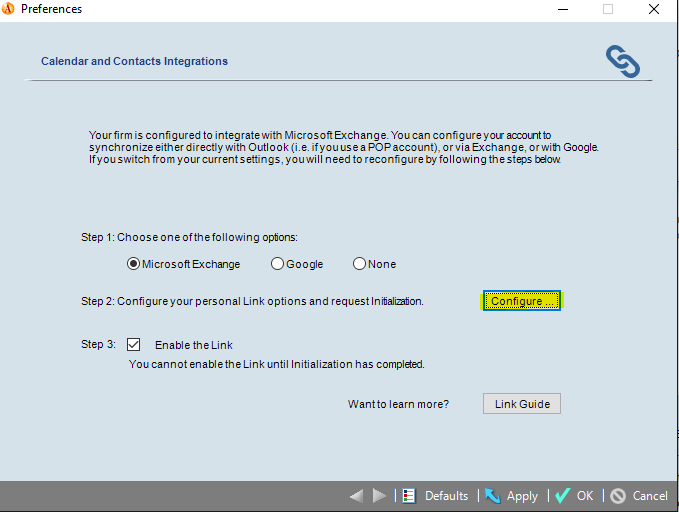Minimize the Preferences window
Image resolution: width=679 pixels, height=512 pixels.
point(563,9)
